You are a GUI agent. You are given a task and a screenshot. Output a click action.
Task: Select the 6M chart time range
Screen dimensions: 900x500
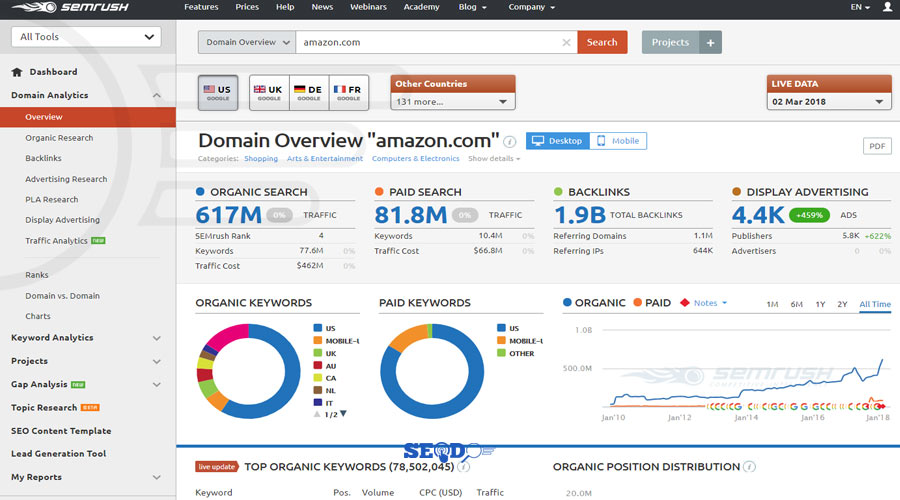pos(796,304)
